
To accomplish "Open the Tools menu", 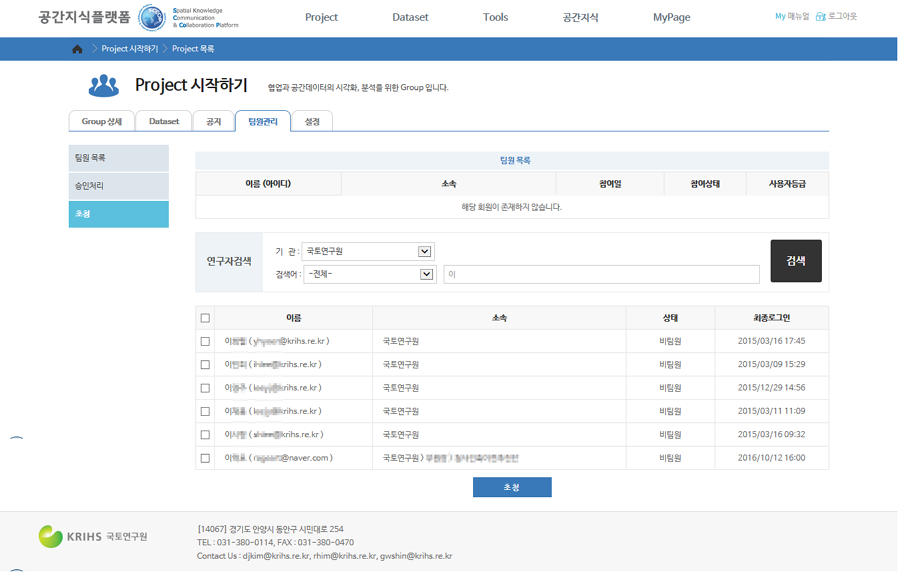I will click(495, 17).
